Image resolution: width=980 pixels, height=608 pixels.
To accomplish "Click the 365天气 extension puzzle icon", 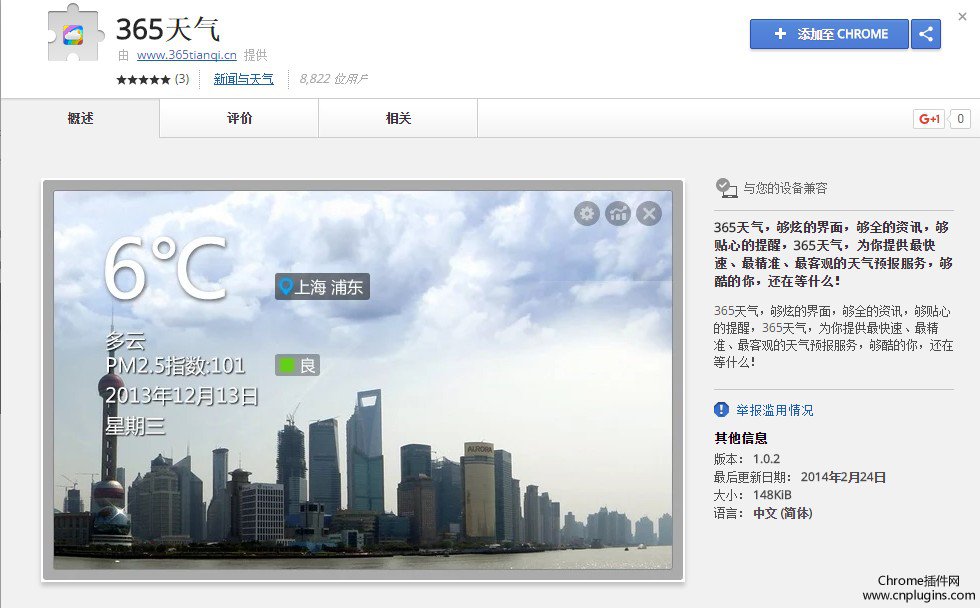I will pyautogui.click(x=75, y=33).
